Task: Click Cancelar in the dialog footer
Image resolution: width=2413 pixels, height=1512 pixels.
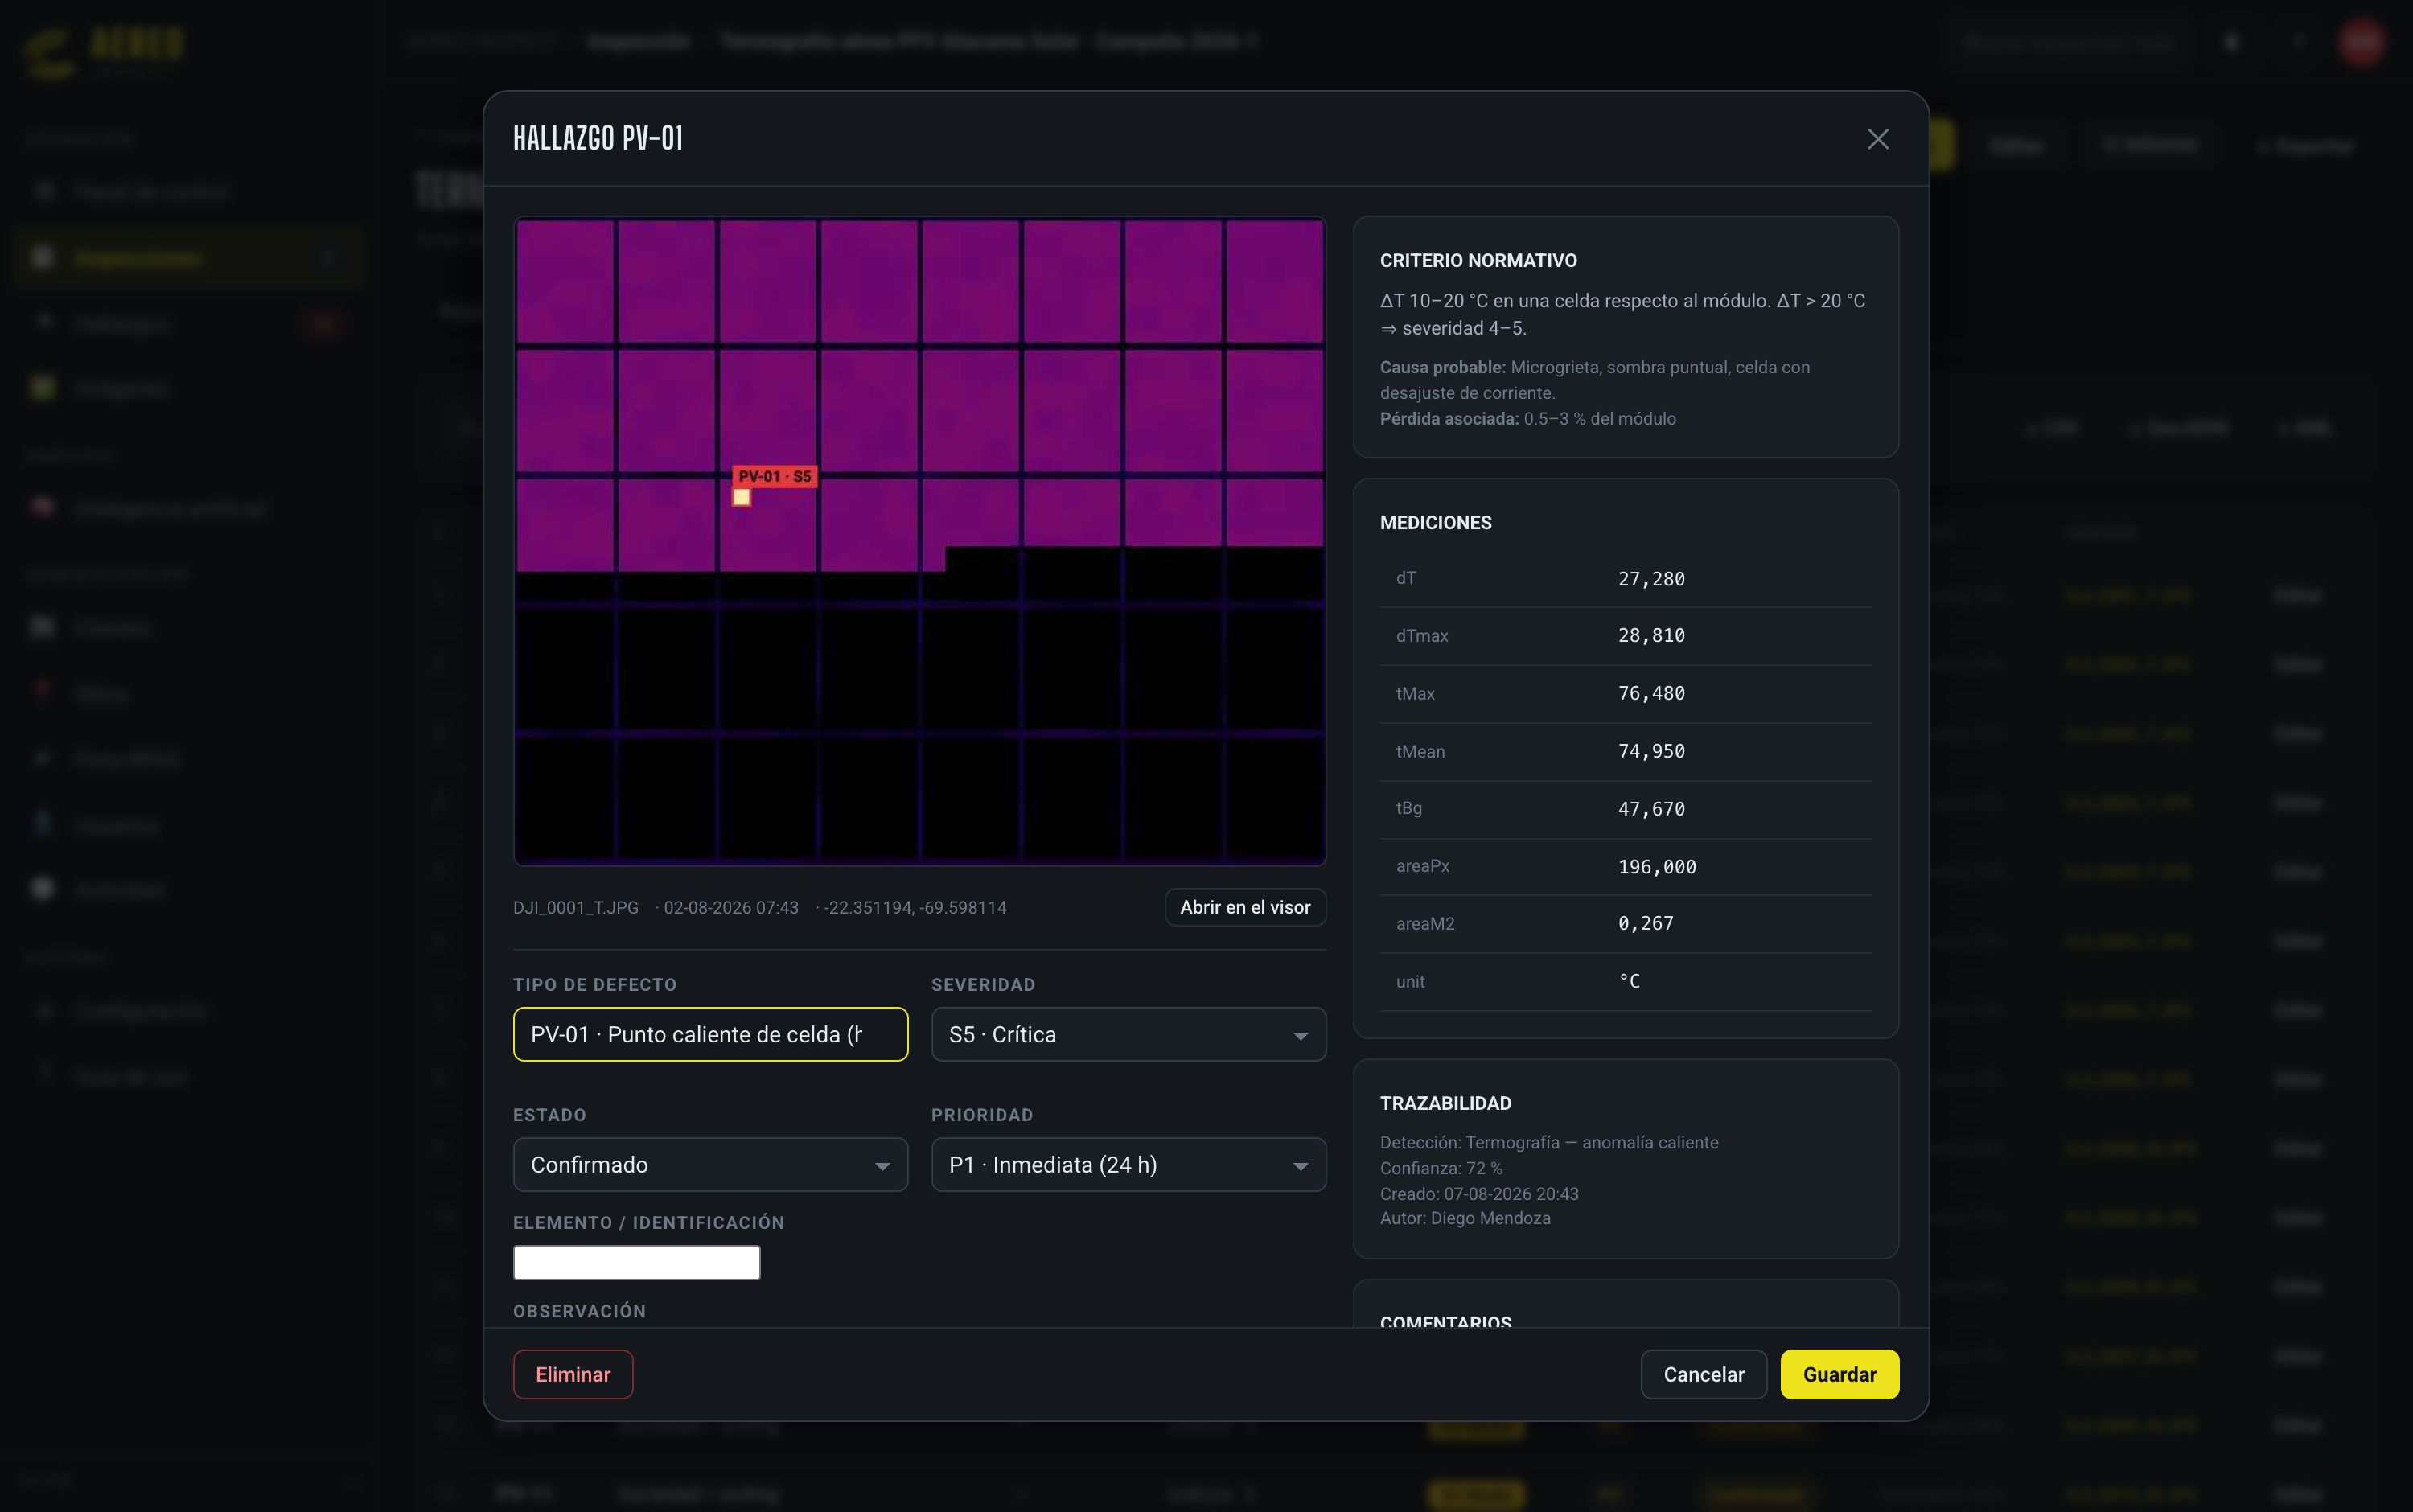Action: (x=1703, y=1374)
